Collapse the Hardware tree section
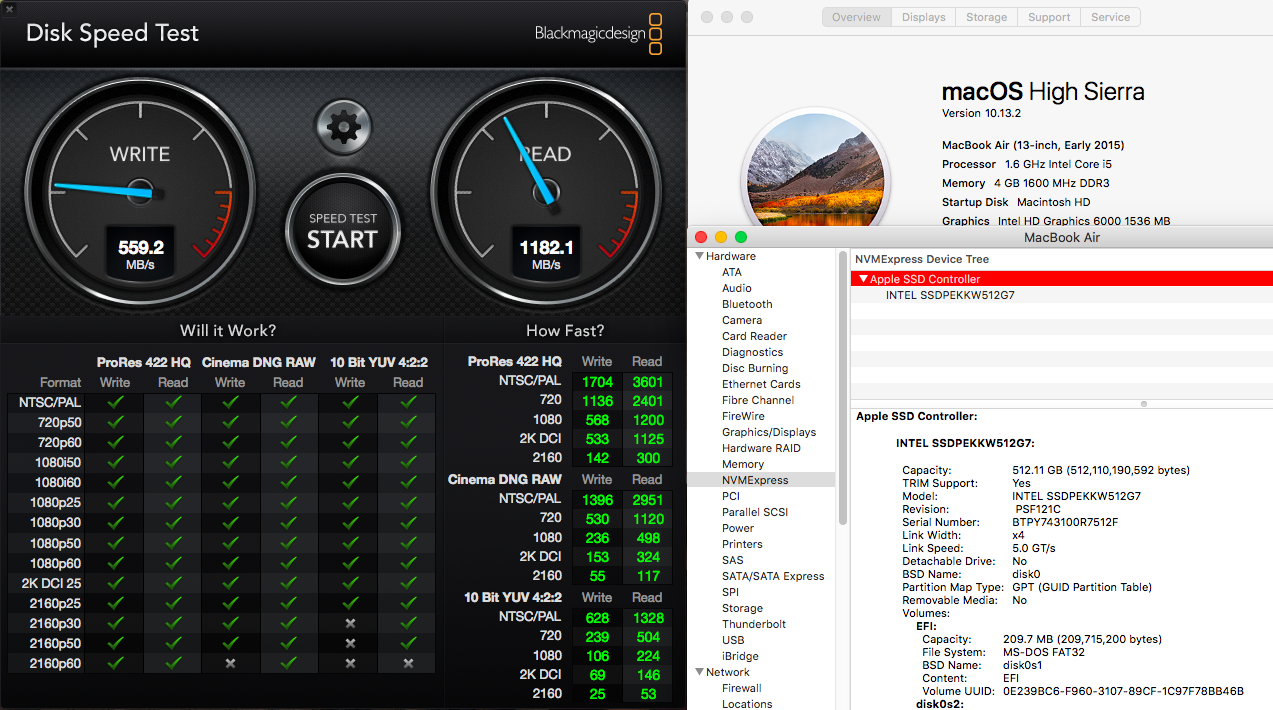This screenshot has height=710, width=1273. pyautogui.click(x=699, y=256)
